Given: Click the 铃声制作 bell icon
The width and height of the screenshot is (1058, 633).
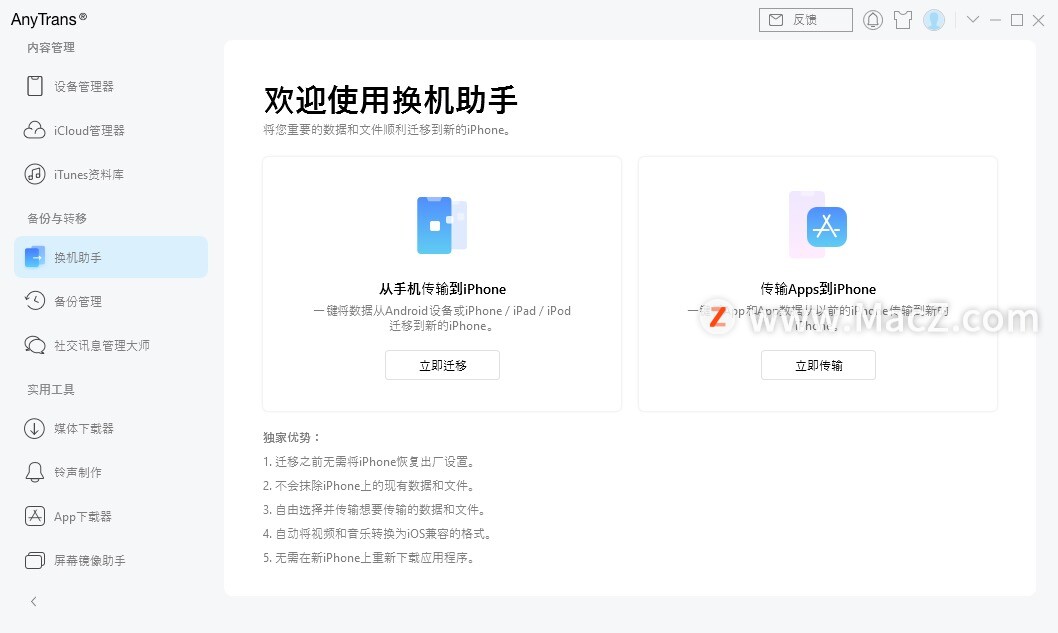Looking at the screenshot, I should click(x=34, y=472).
